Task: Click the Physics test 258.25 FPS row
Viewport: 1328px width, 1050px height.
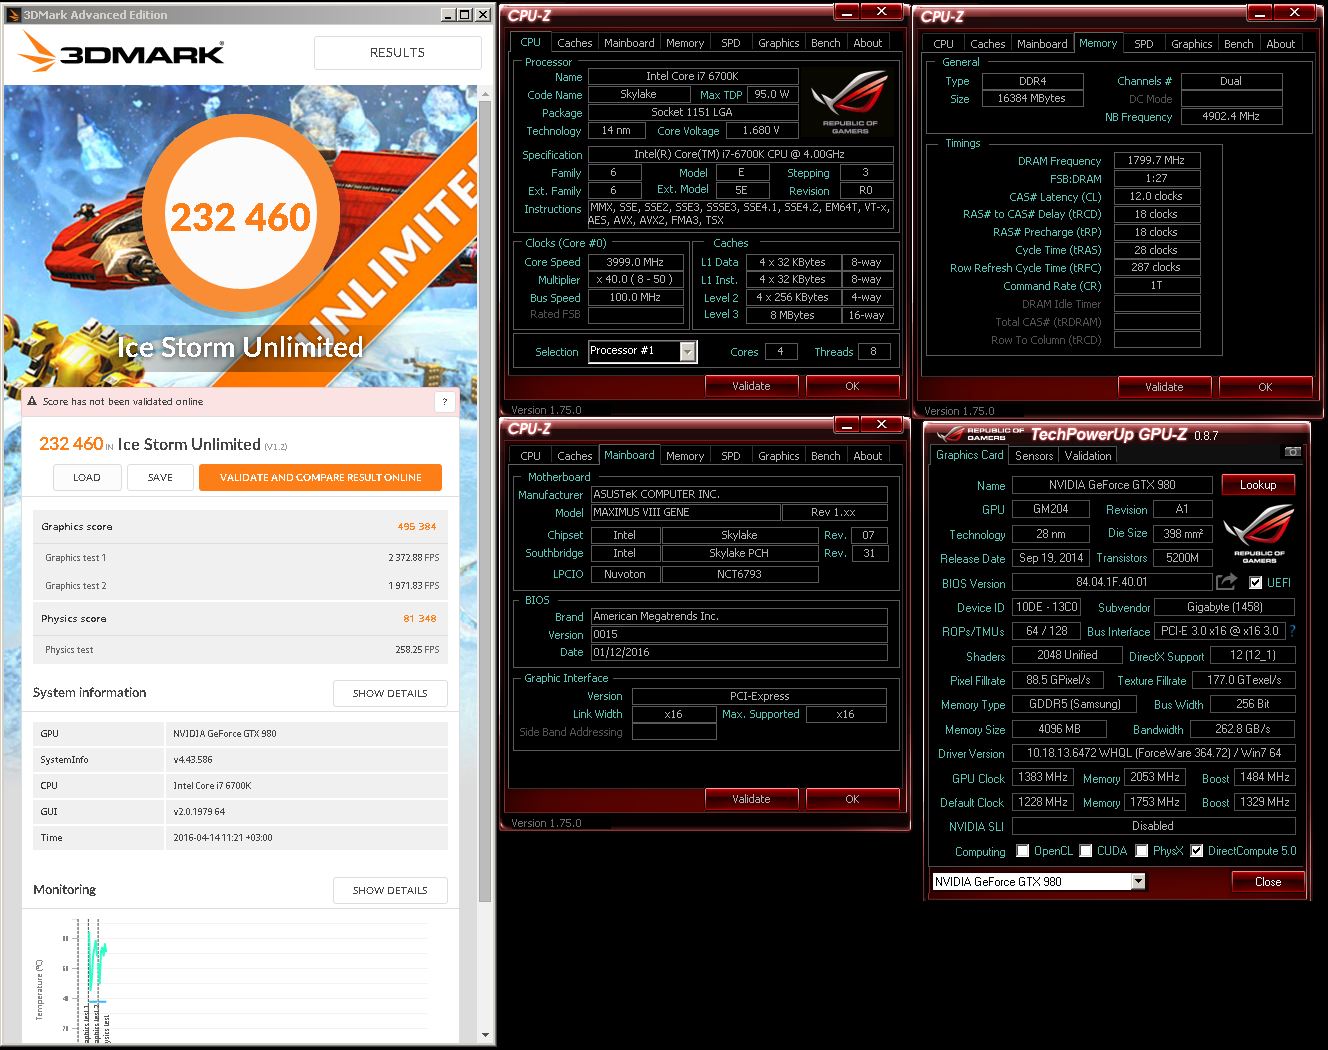Action: point(240,650)
